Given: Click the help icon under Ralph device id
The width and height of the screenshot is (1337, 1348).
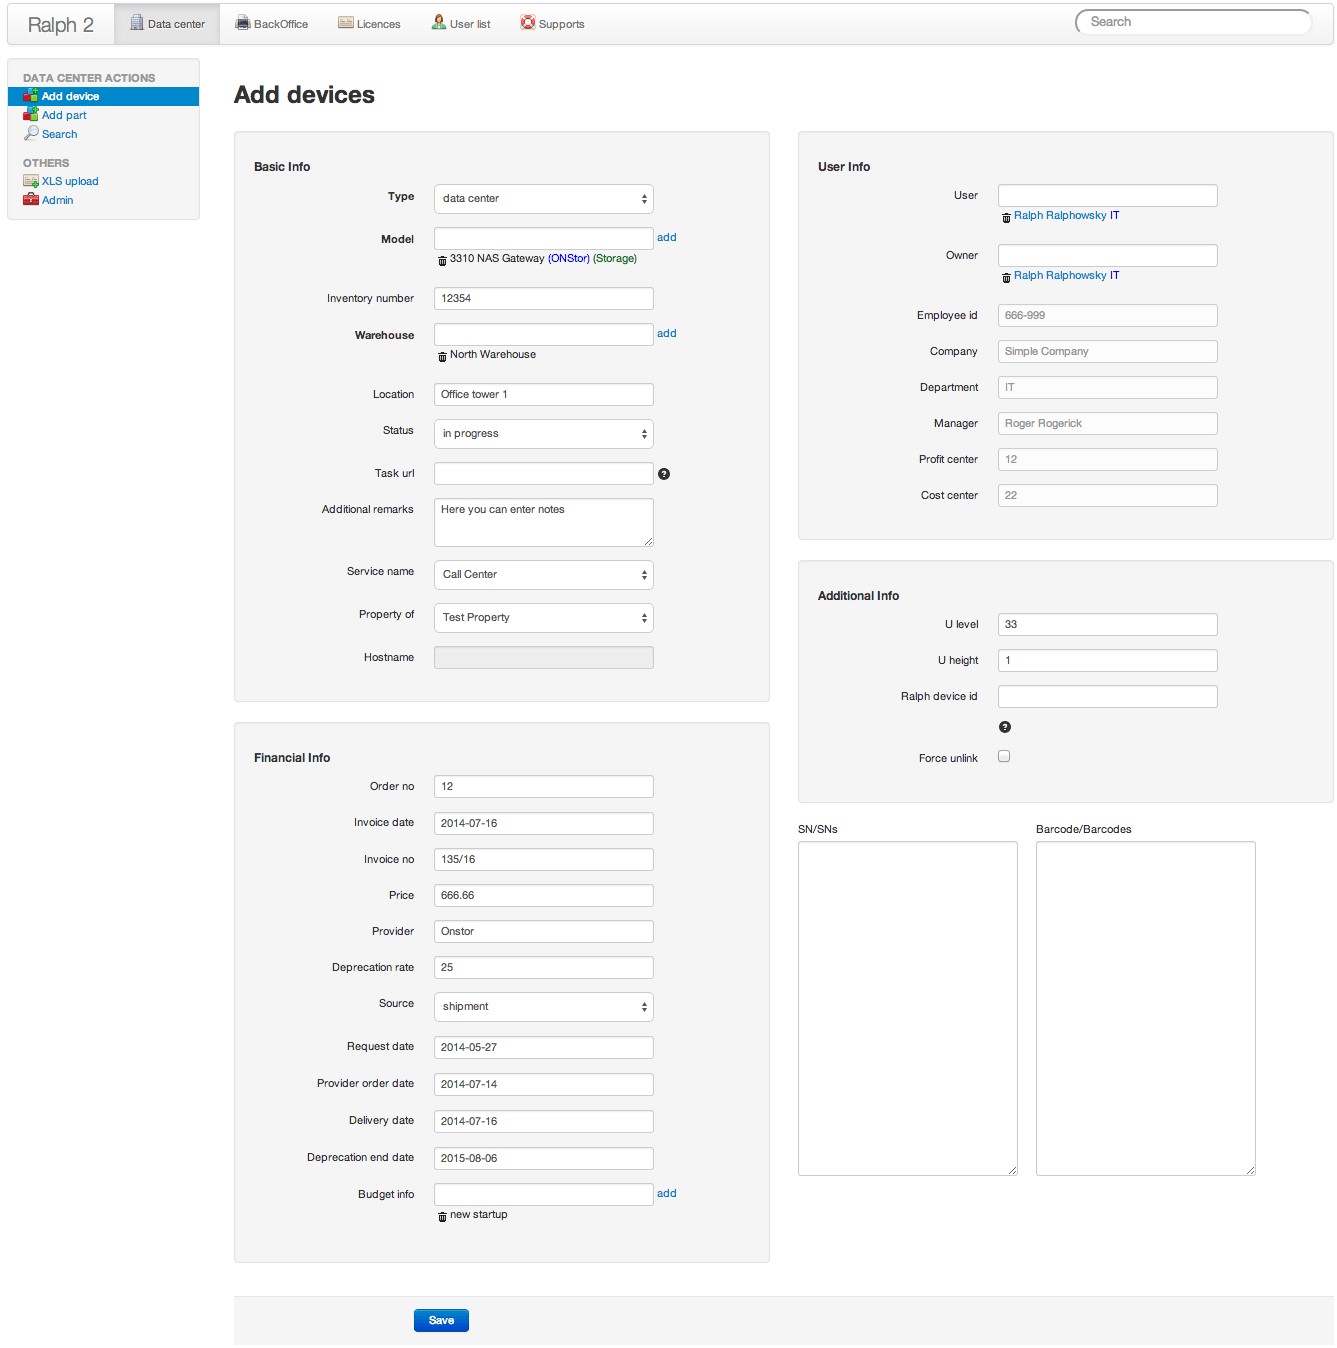Looking at the screenshot, I should [x=1005, y=727].
